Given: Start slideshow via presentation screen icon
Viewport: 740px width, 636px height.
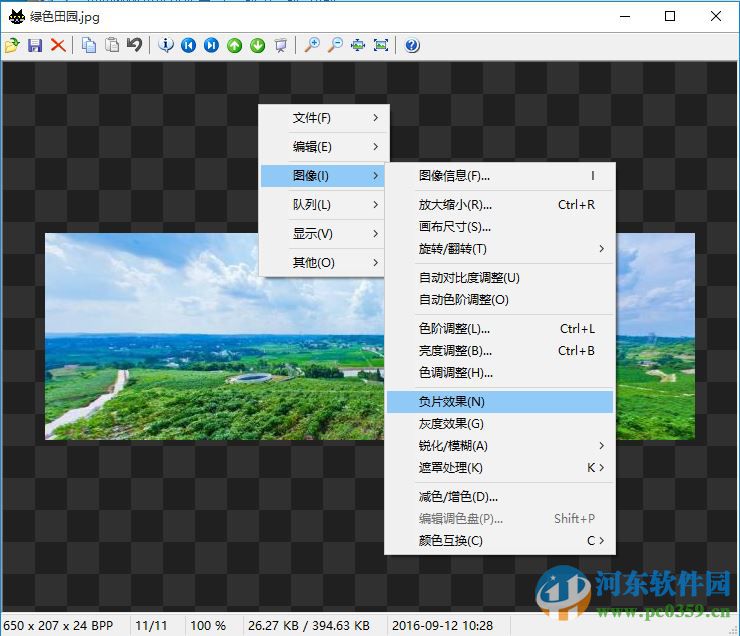Looking at the screenshot, I should coord(281,45).
